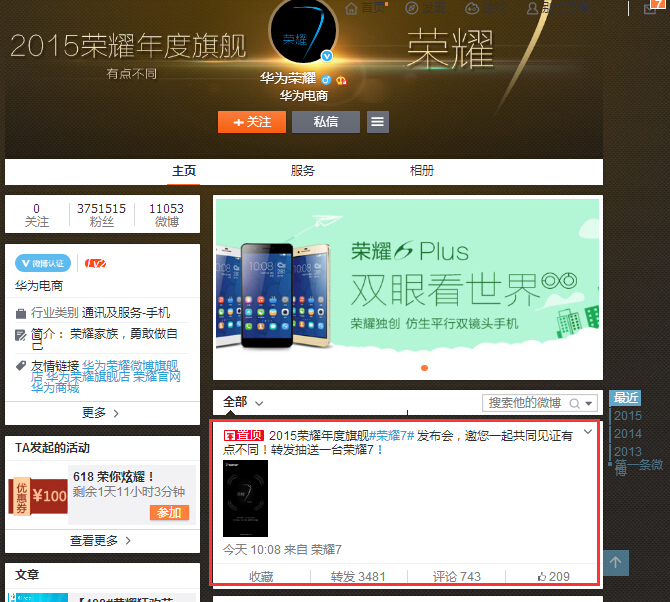
Task: View the 11053 微博 posts count
Action: pos(166,215)
